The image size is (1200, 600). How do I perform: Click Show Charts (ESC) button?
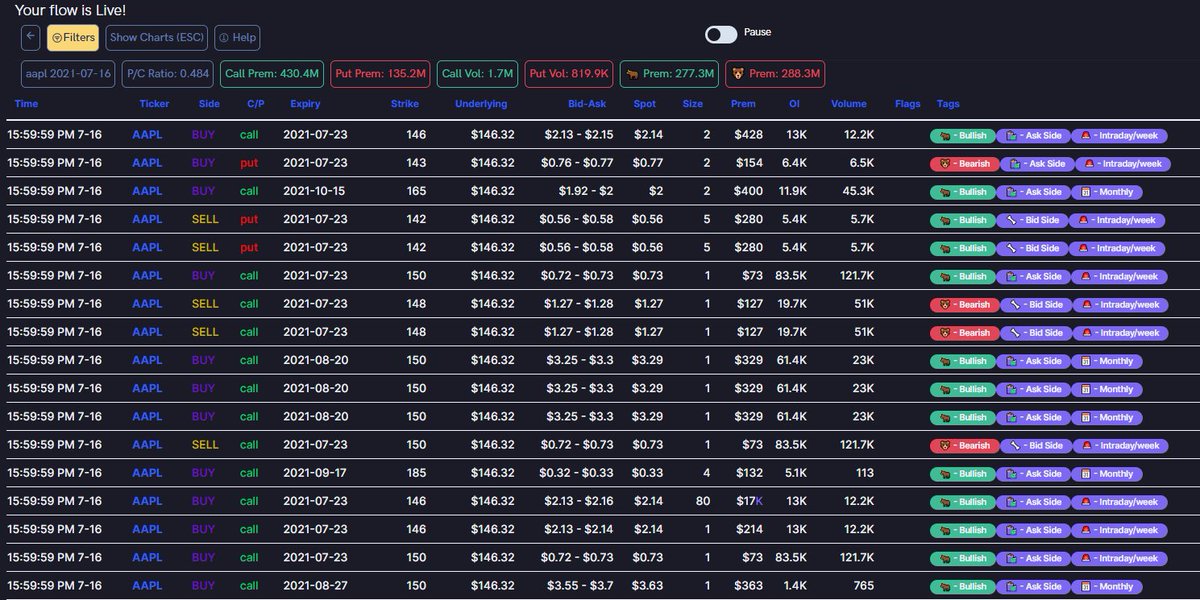(x=157, y=38)
